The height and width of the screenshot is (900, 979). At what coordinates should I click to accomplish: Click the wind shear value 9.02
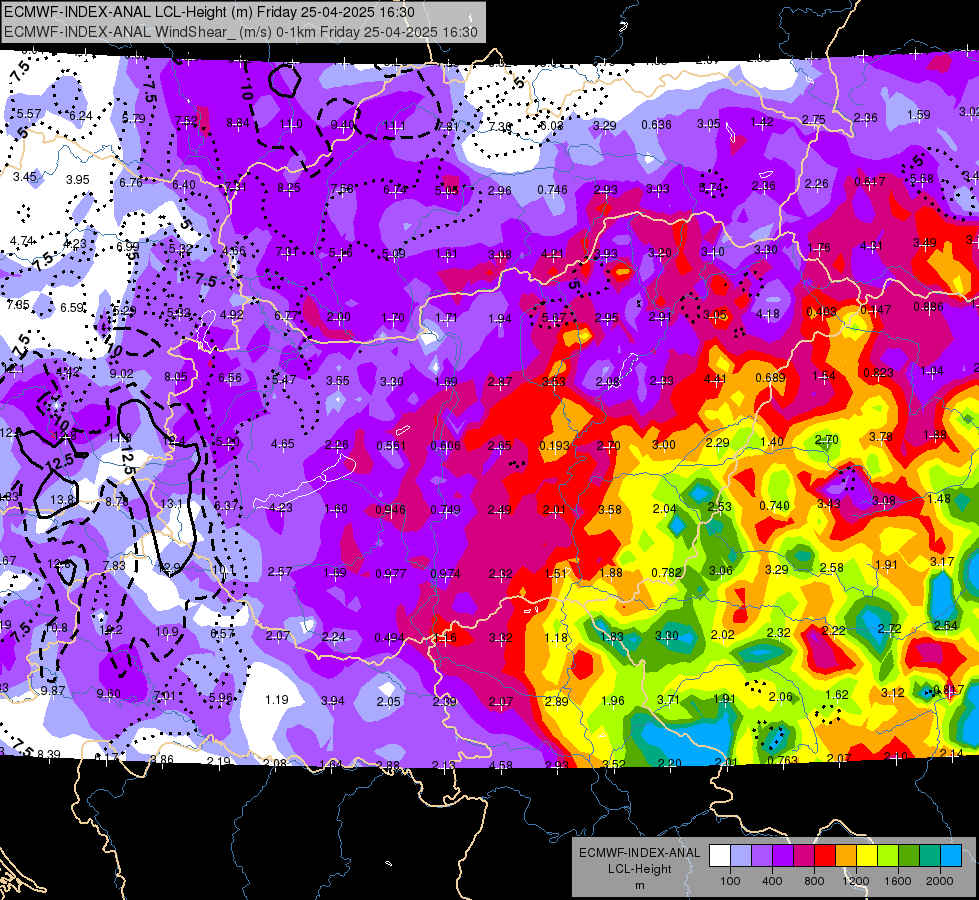121,373
